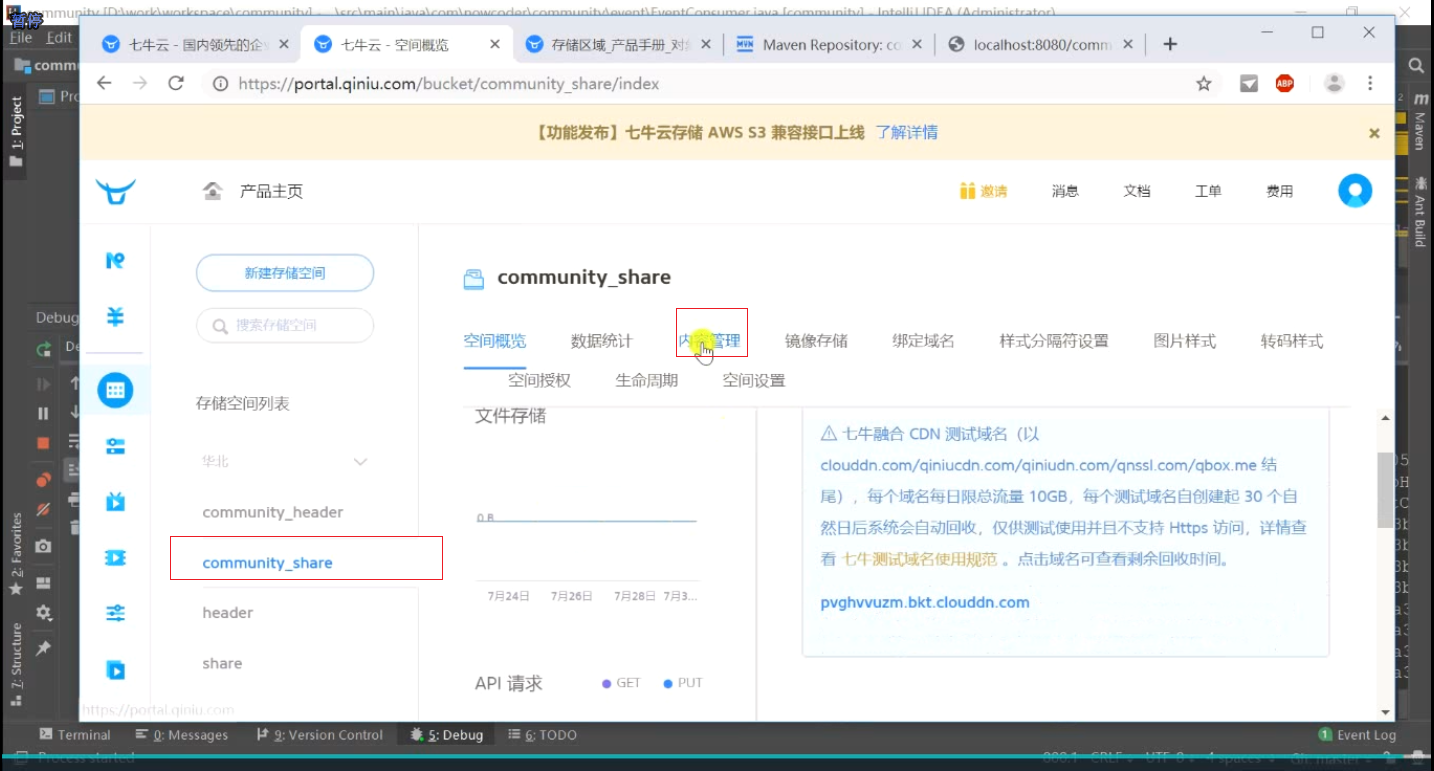
Task: Reload the page with the refresh icon
Action: [176, 84]
